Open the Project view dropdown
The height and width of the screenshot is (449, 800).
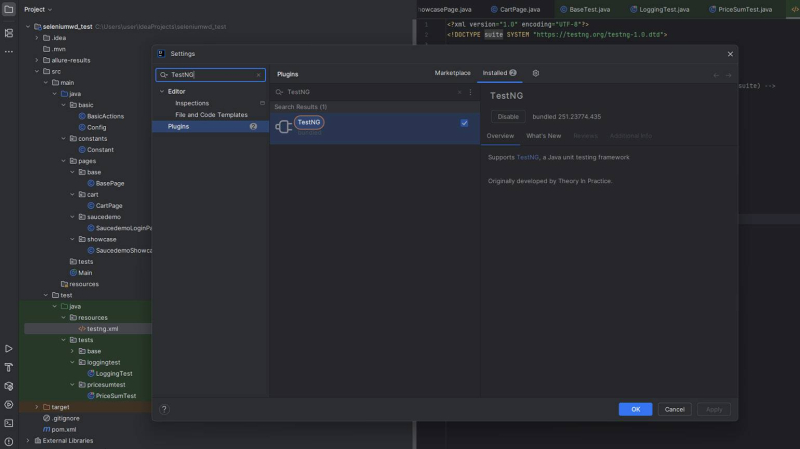[x=38, y=9]
